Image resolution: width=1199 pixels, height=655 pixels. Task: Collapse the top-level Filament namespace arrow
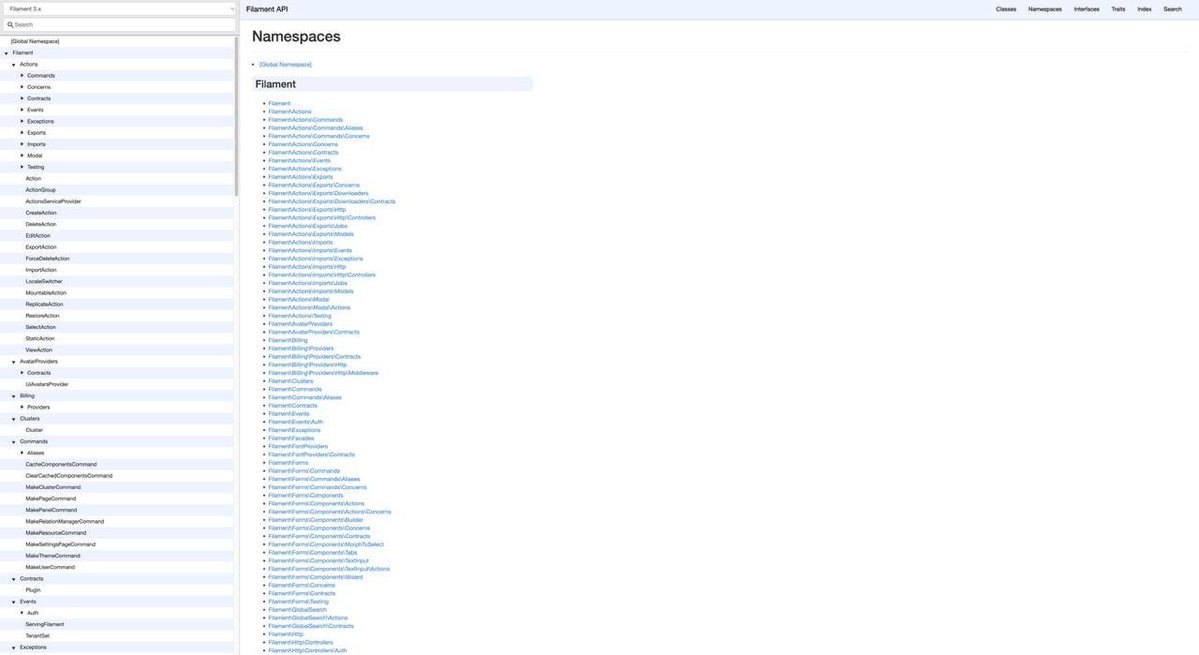[x=6, y=53]
